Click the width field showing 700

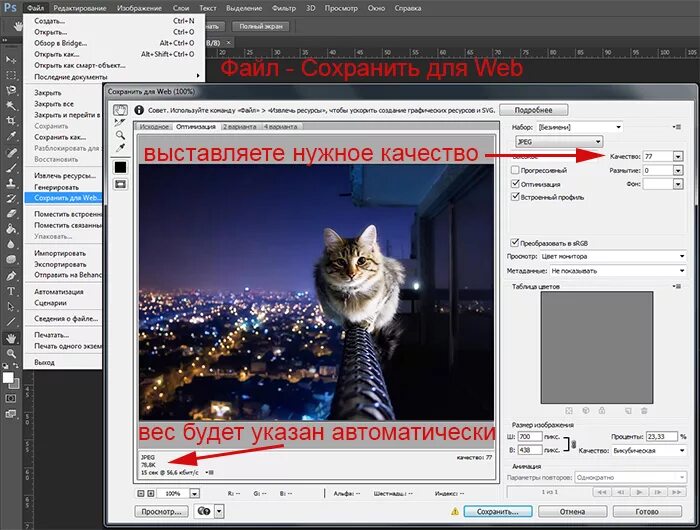click(x=530, y=436)
